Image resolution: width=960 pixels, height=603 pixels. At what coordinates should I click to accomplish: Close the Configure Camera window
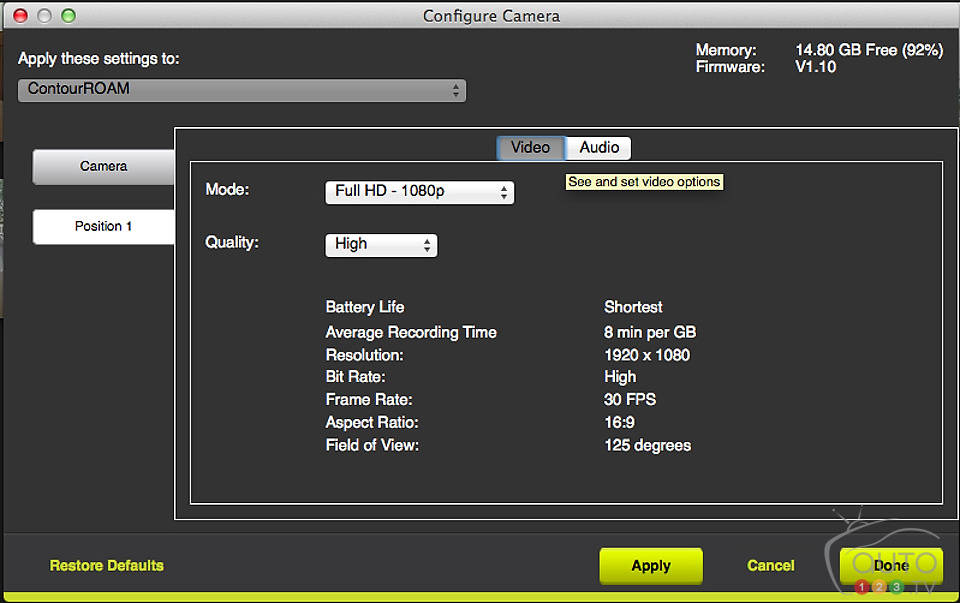point(22,16)
